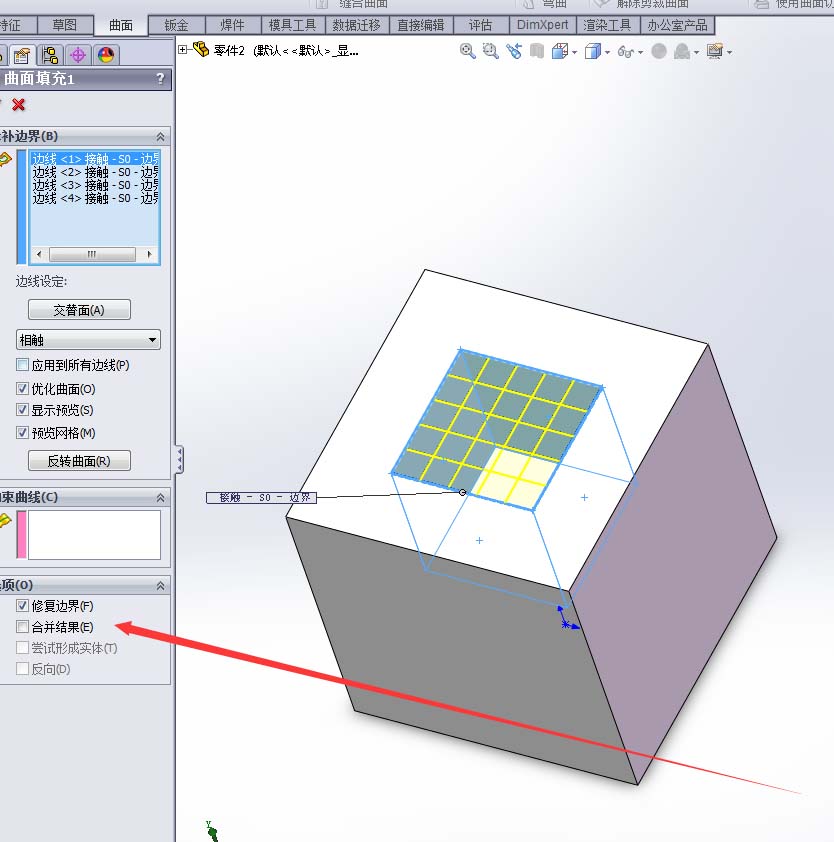
Task: Collapse the 选项 panel section
Action: click(x=159, y=585)
